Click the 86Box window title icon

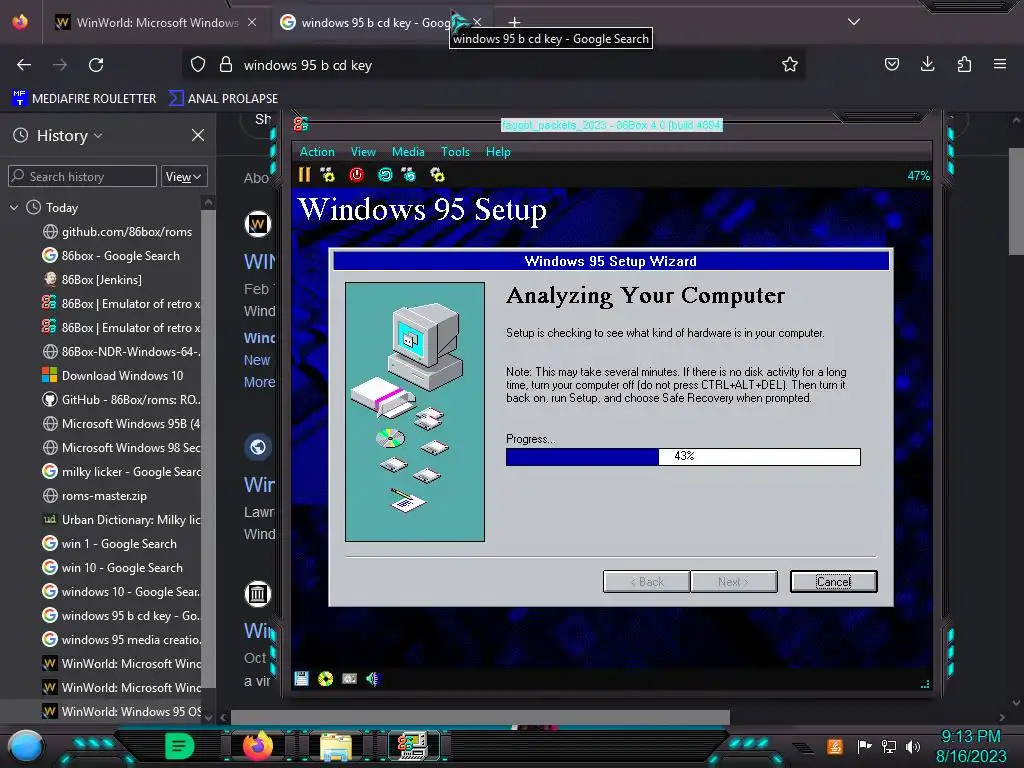tap(301, 124)
